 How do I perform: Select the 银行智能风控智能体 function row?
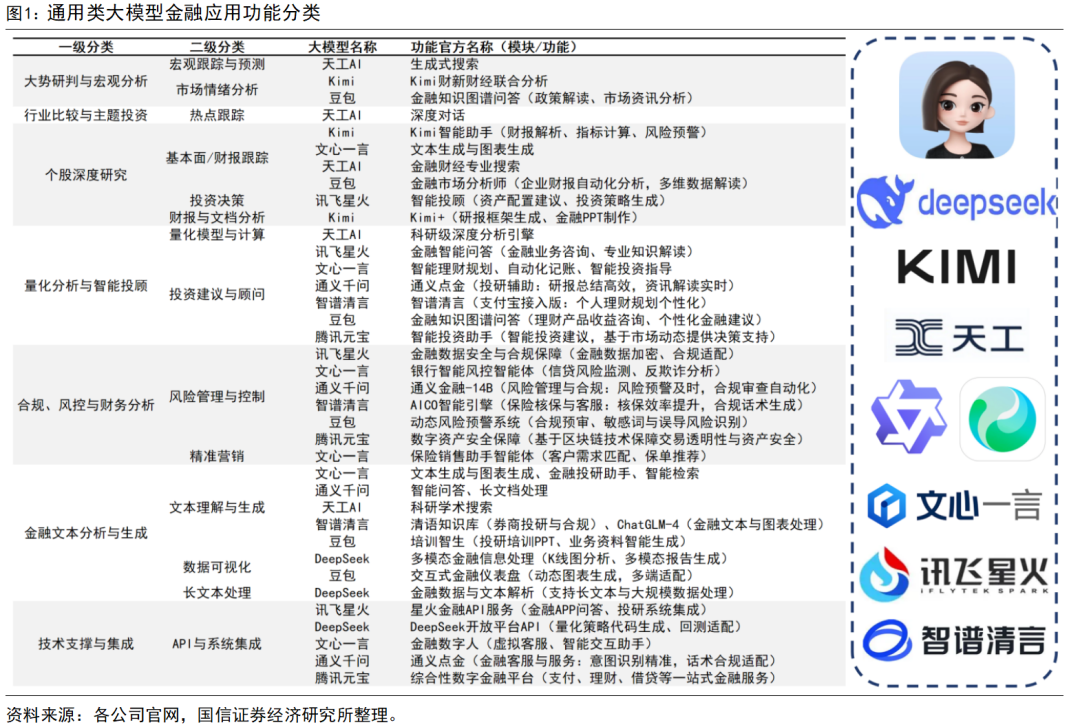coord(565,371)
